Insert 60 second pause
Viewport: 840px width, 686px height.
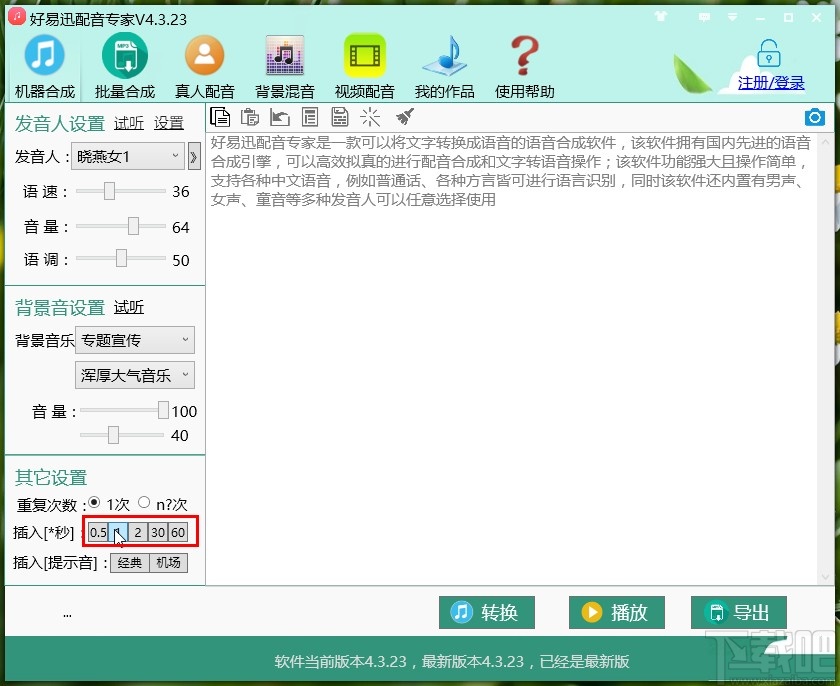pos(177,532)
